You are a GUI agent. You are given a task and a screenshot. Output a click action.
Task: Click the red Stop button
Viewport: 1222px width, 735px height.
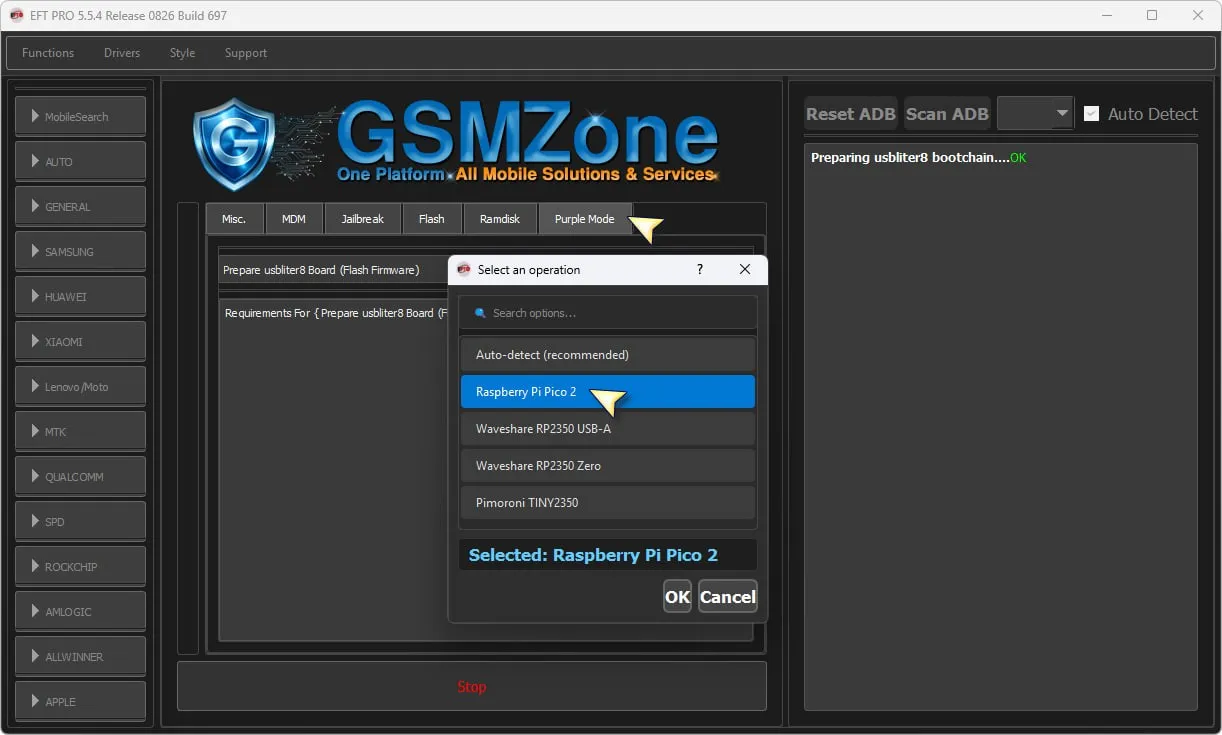(472, 686)
